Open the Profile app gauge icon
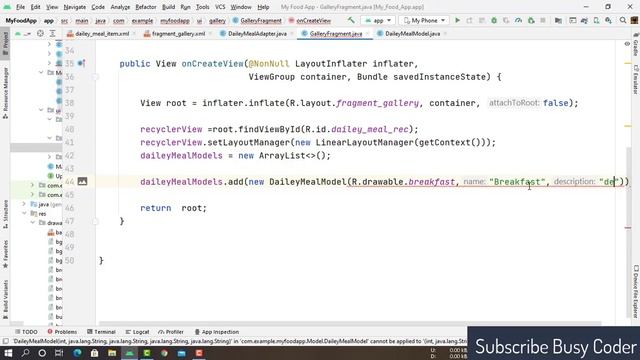 coord(518,20)
